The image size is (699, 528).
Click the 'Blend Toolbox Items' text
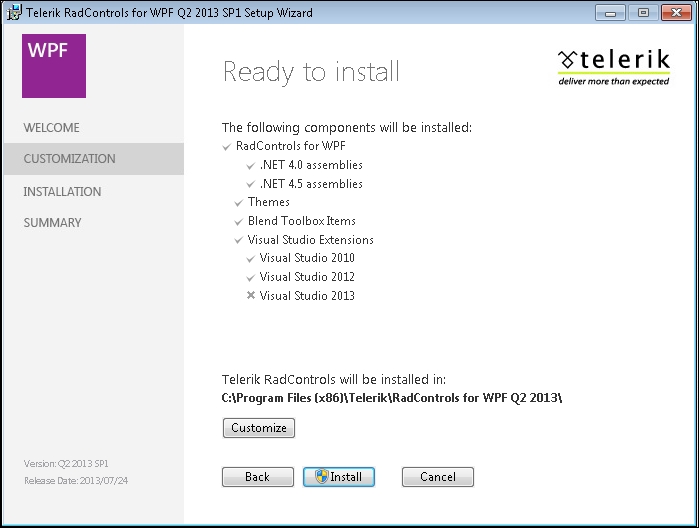(x=302, y=221)
